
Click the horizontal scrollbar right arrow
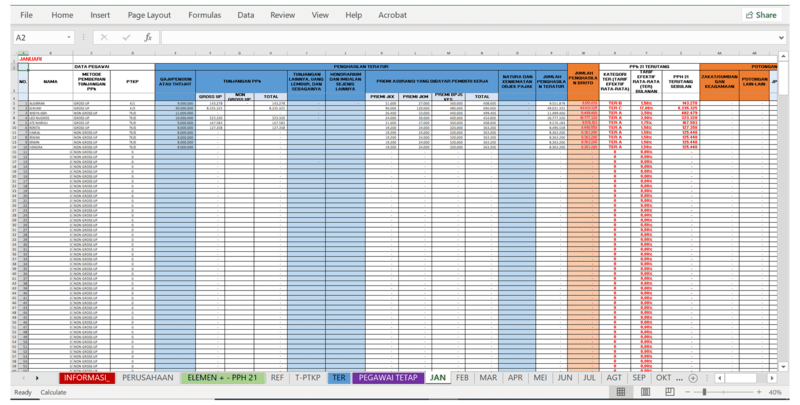coord(772,378)
